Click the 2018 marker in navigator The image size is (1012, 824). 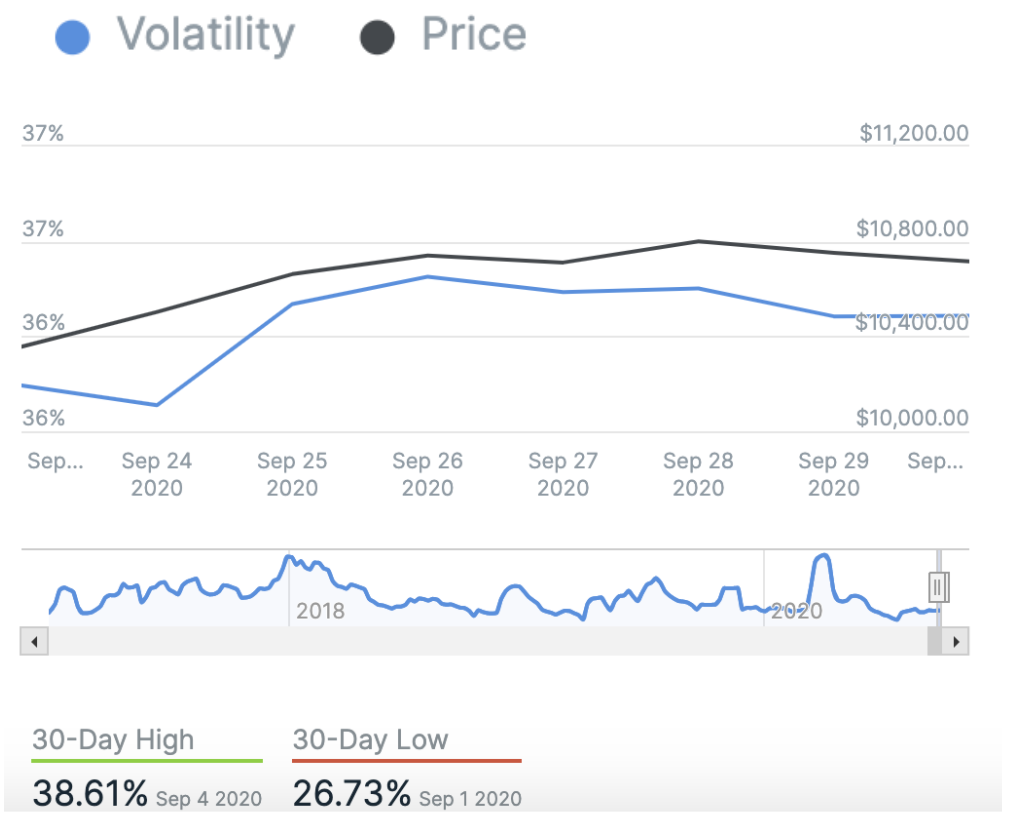point(320,610)
